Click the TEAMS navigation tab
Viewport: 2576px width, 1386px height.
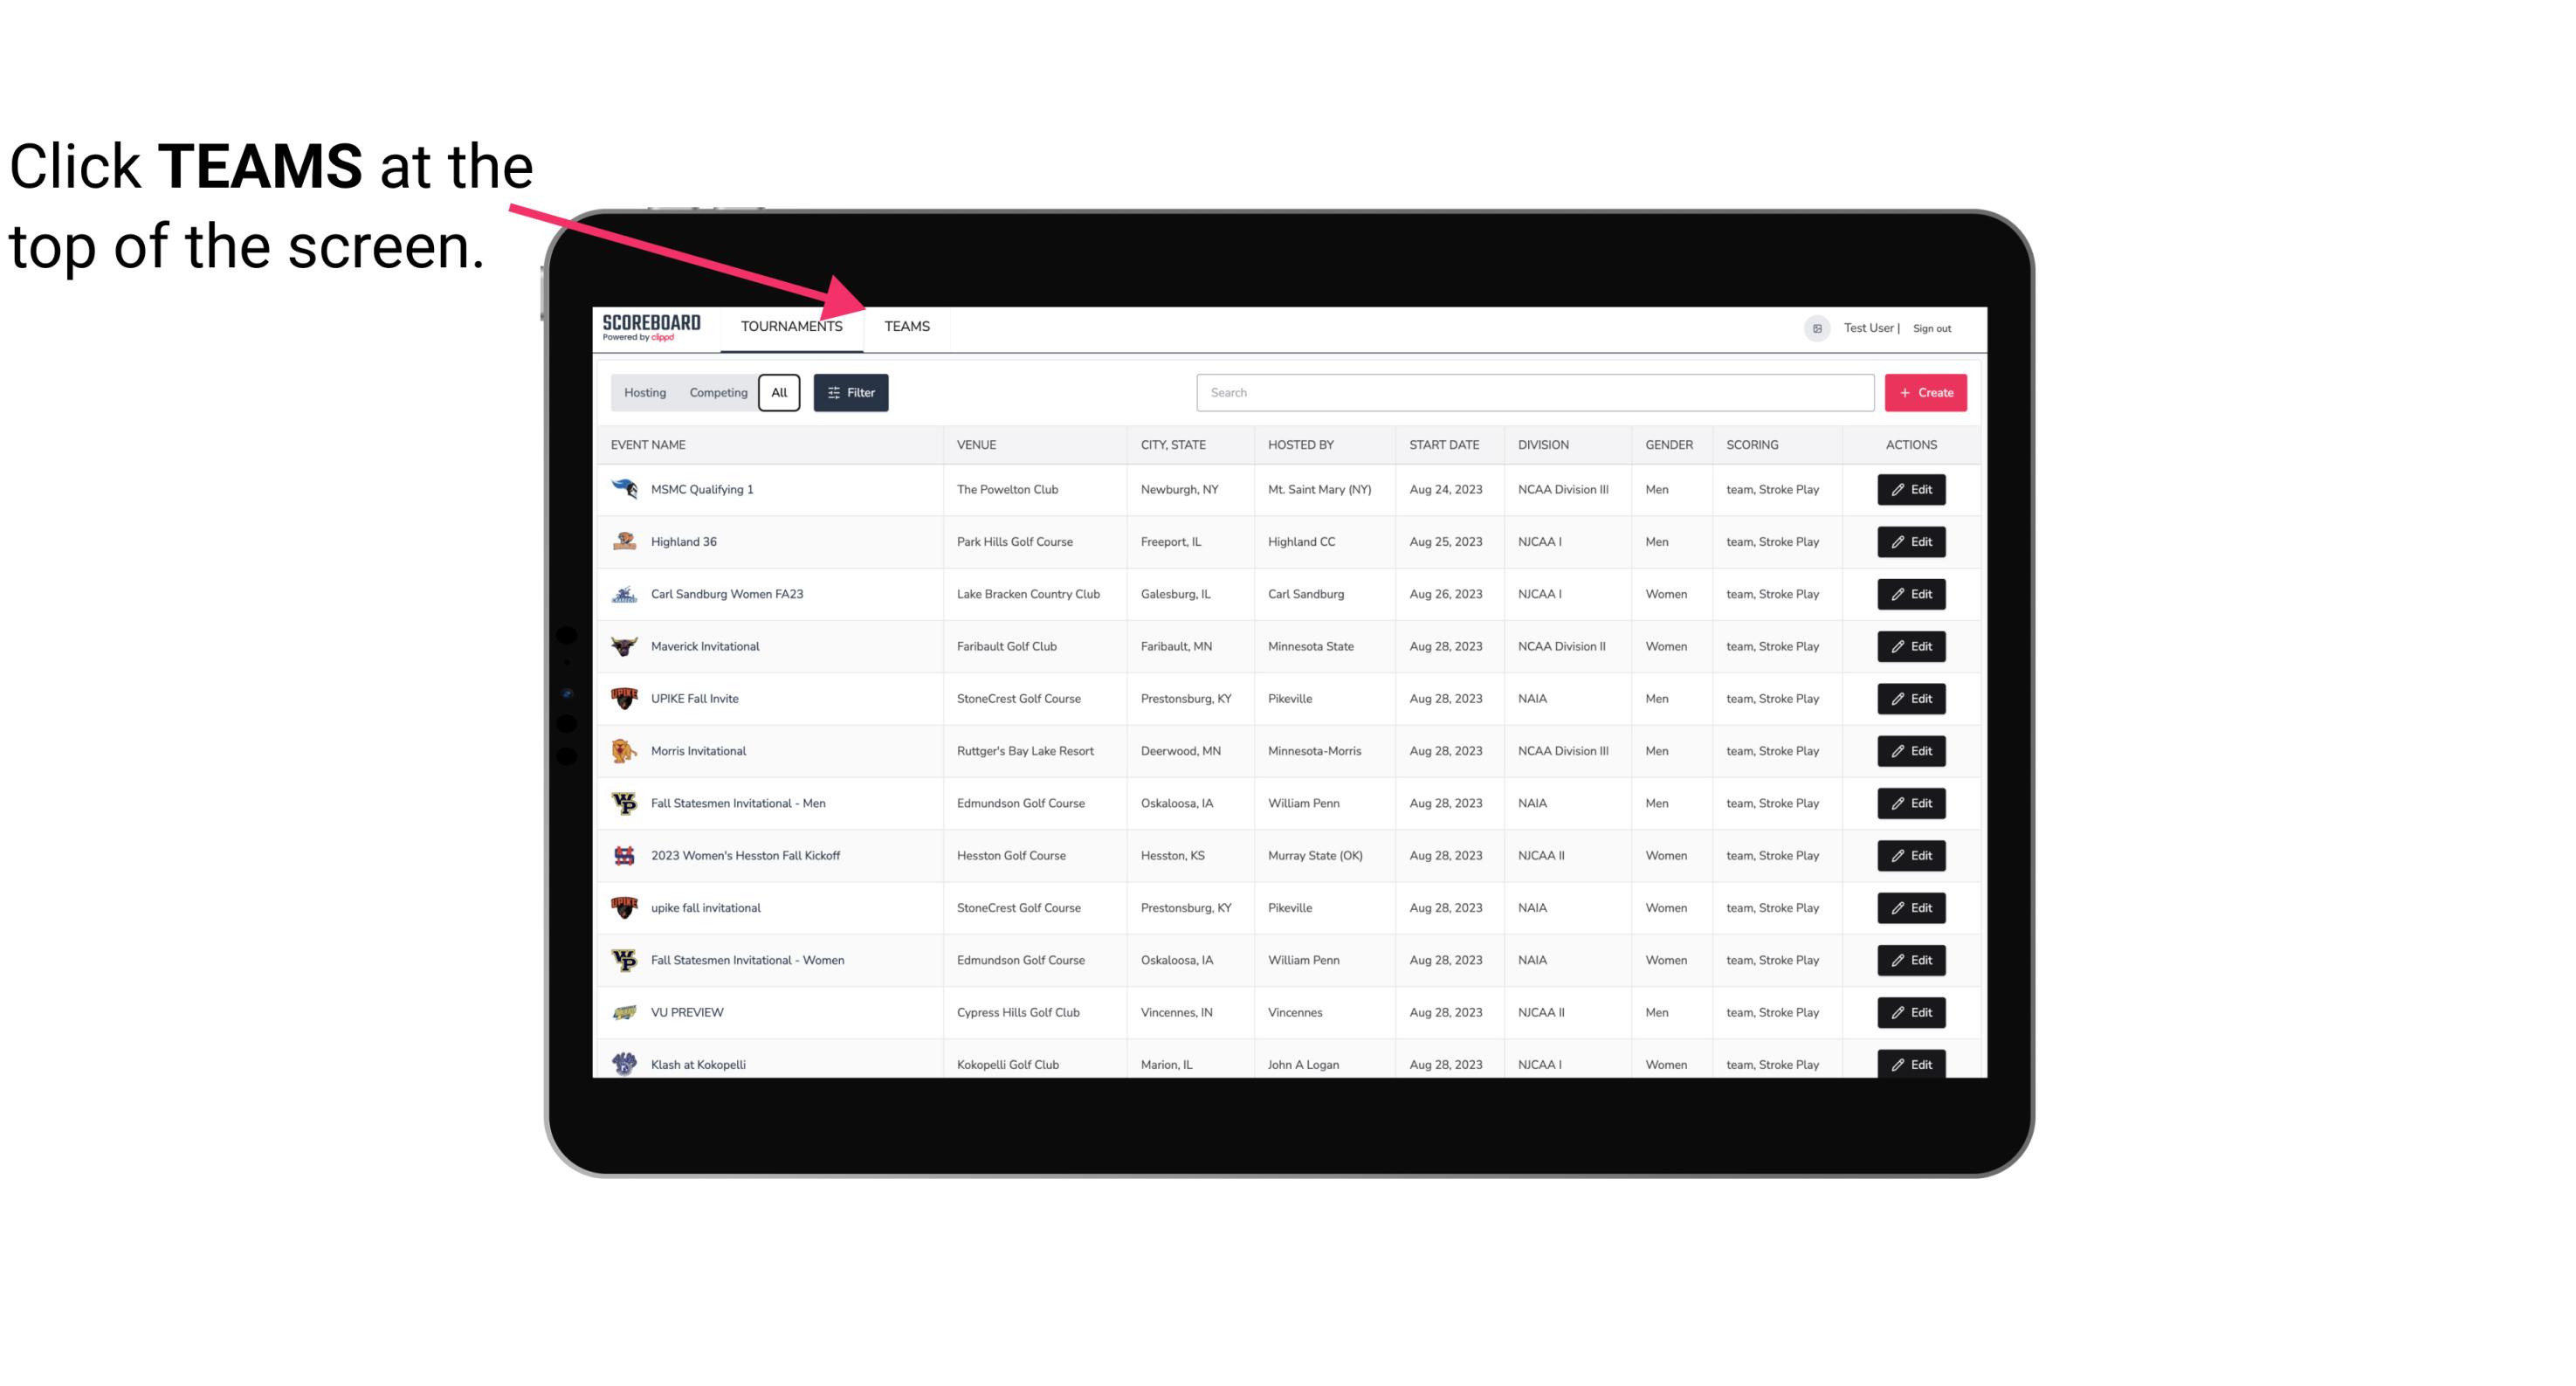(906, 326)
